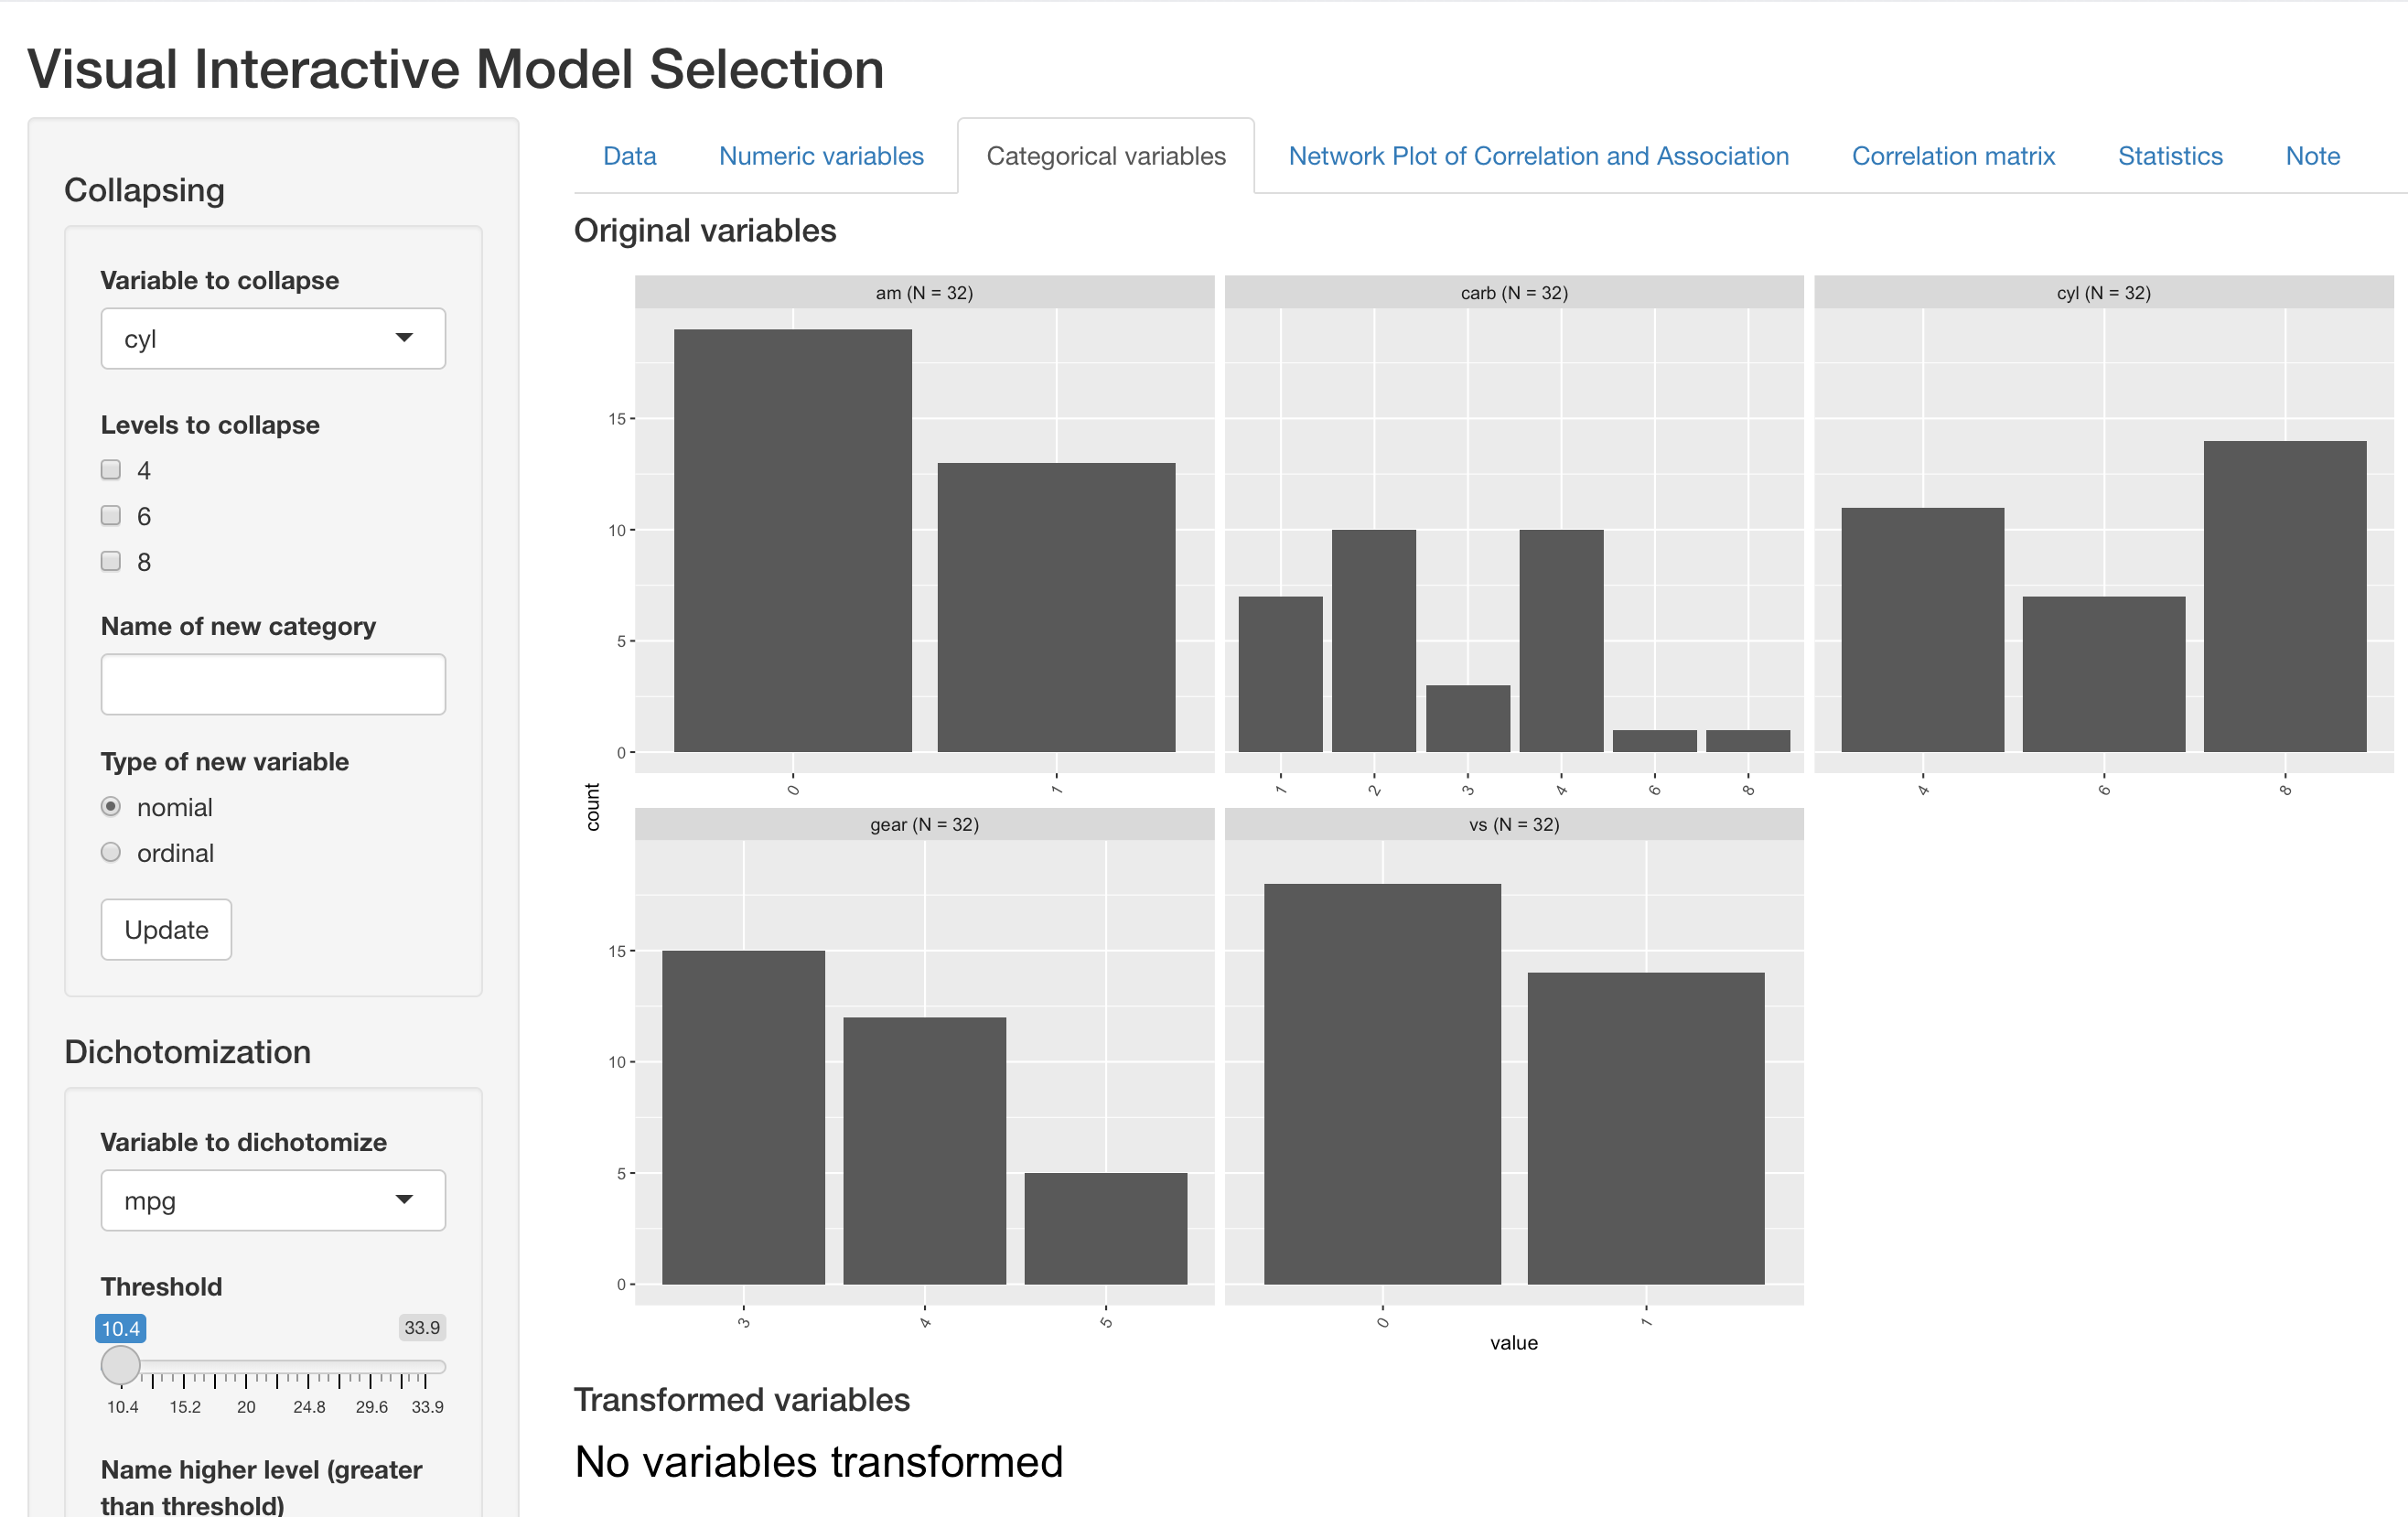Open the Variable to collapse dropdown
This screenshot has width=2408, height=1517.
coord(272,339)
